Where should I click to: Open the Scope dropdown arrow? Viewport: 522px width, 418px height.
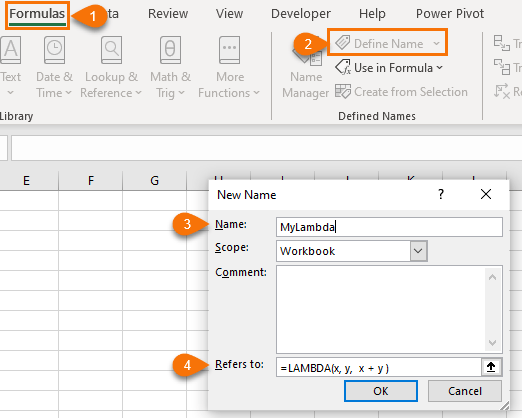pyautogui.click(x=418, y=251)
